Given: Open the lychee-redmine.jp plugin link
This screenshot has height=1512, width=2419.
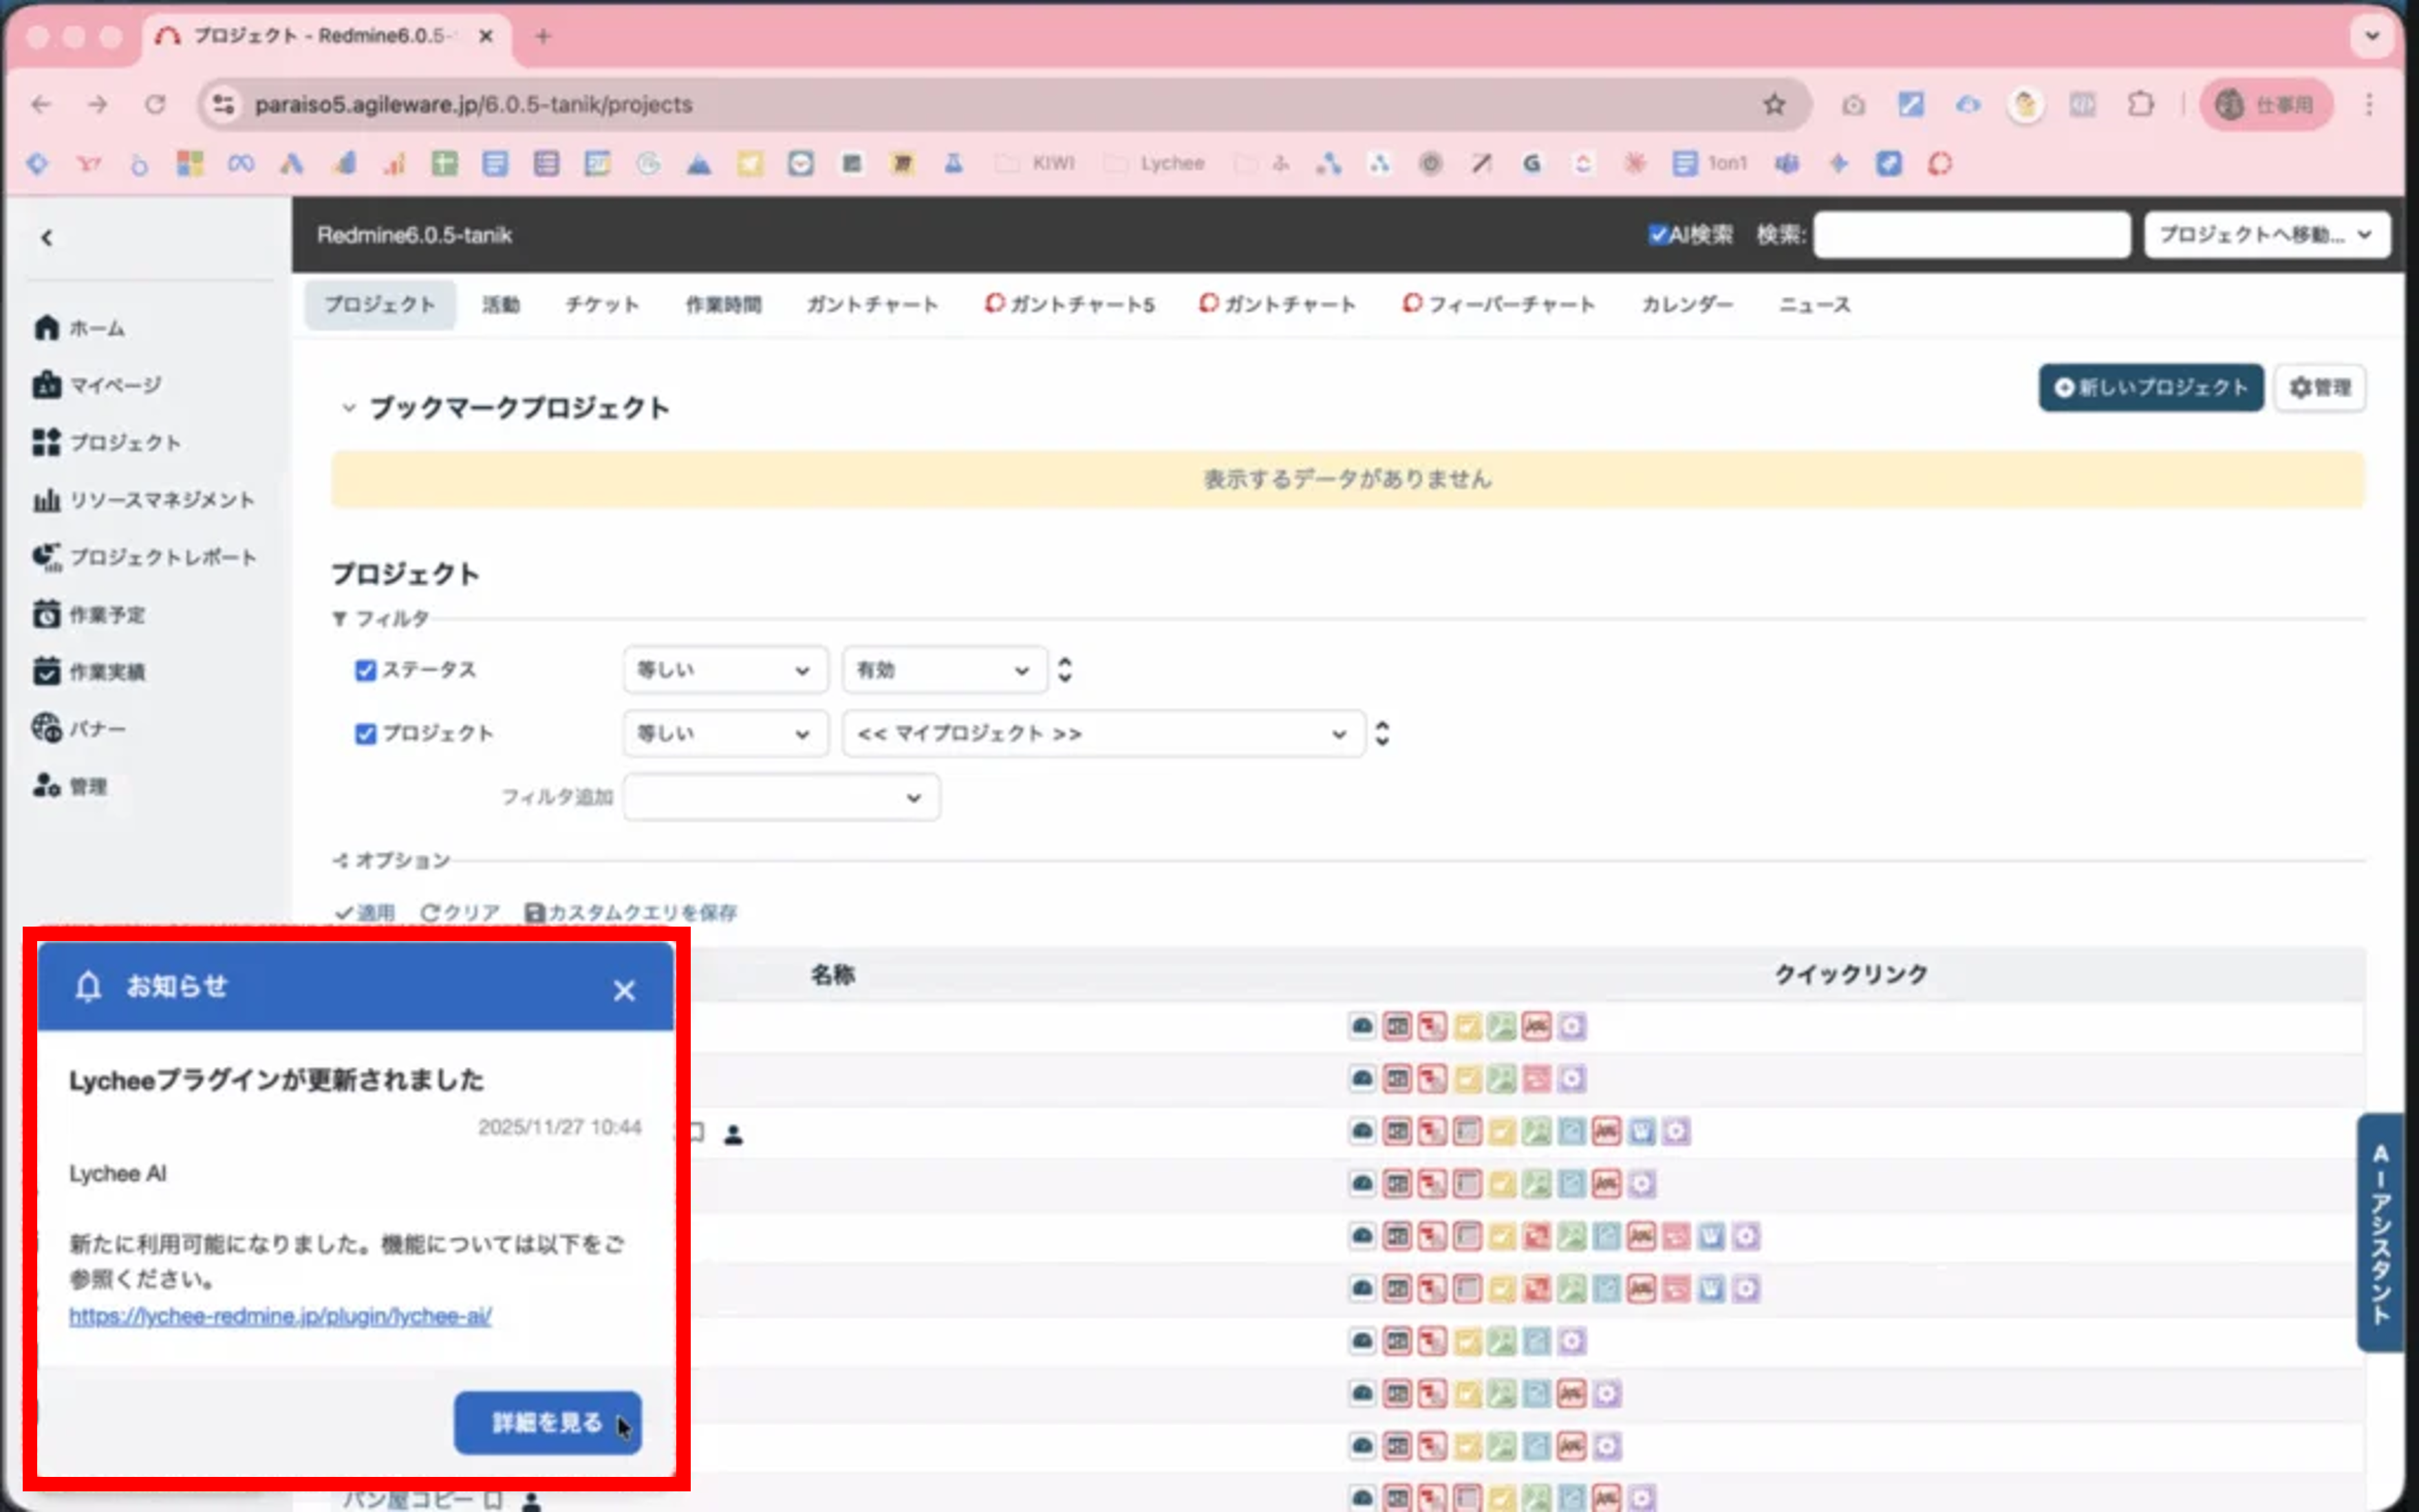Looking at the screenshot, I should [x=279, y=1317].
